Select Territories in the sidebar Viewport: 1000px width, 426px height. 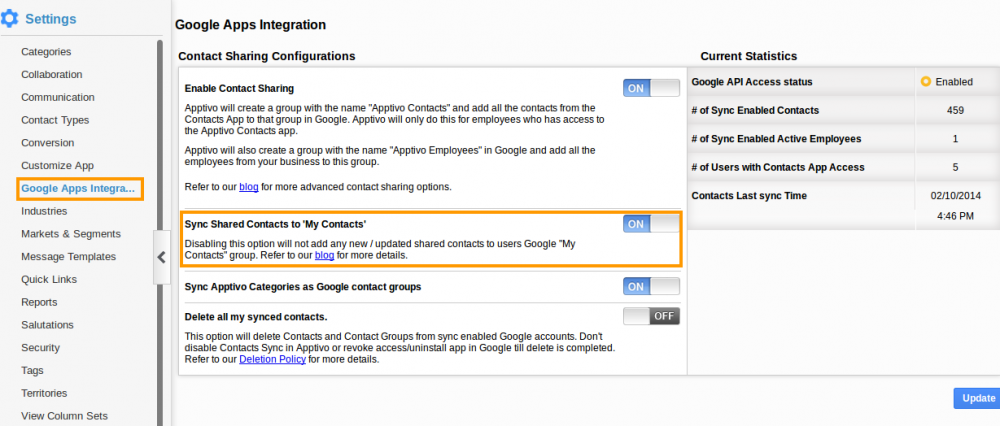(x=44, y=393)
